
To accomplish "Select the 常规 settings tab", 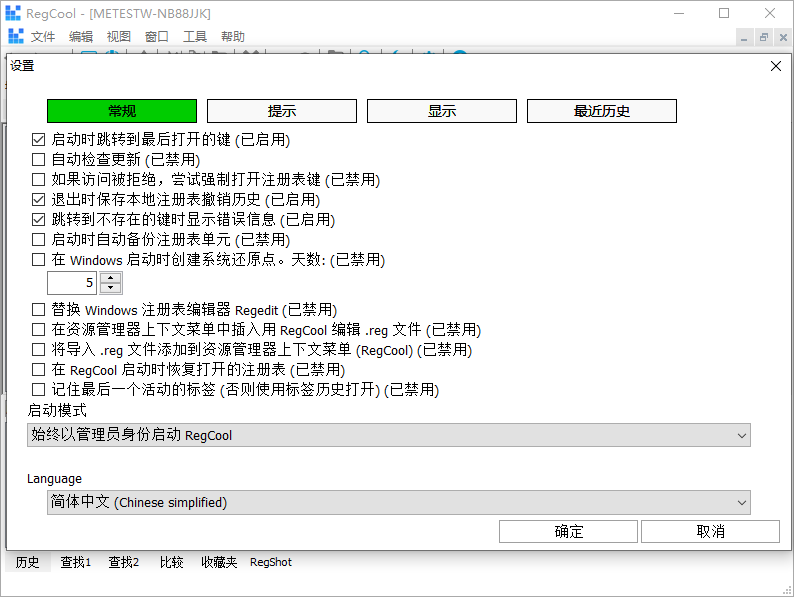I will coord(122,111).
